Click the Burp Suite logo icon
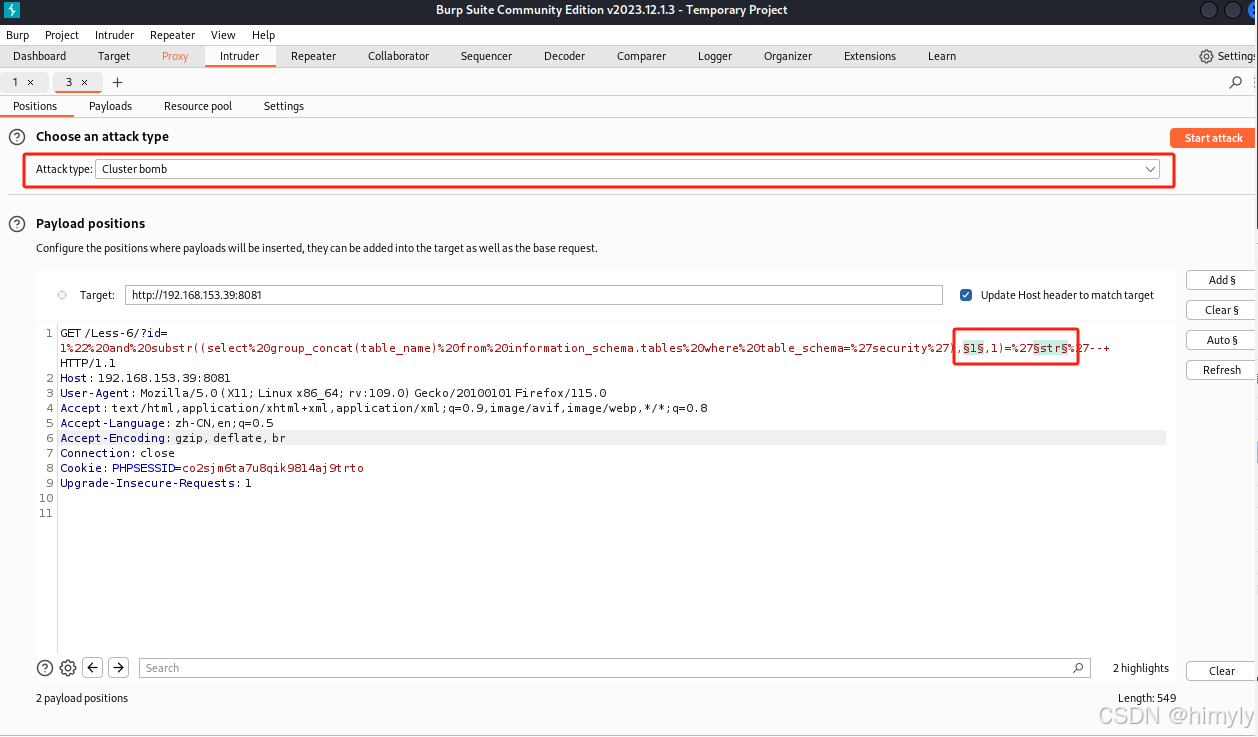Screen dimensions: 1258x737 [12, 10]
